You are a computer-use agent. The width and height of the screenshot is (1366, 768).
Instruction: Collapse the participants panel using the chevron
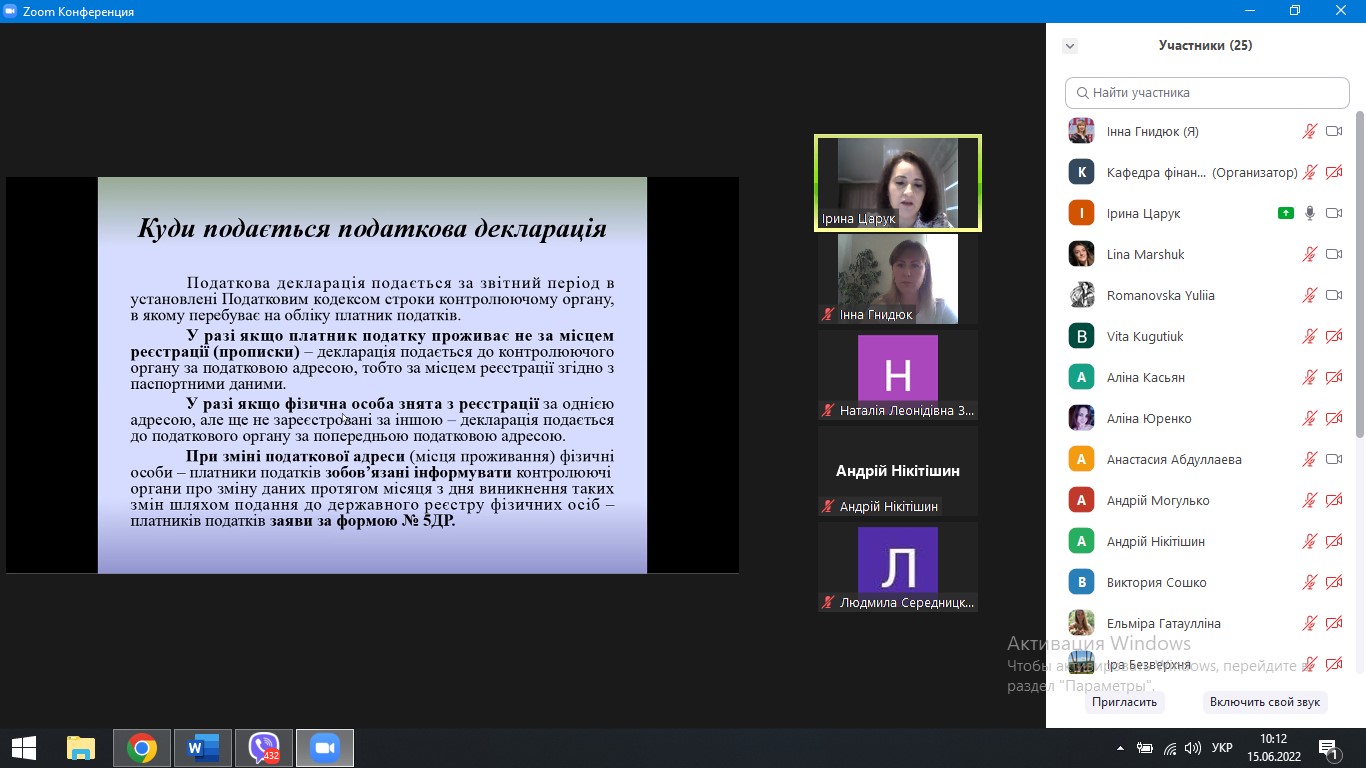tap(1070, 46)
